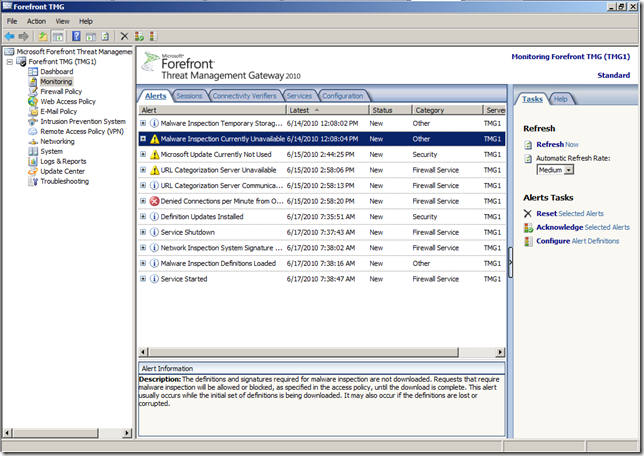This screenshot has height=456, width=644.
Task: Click the blue Help question mark icon
Action: coord(76,37)
